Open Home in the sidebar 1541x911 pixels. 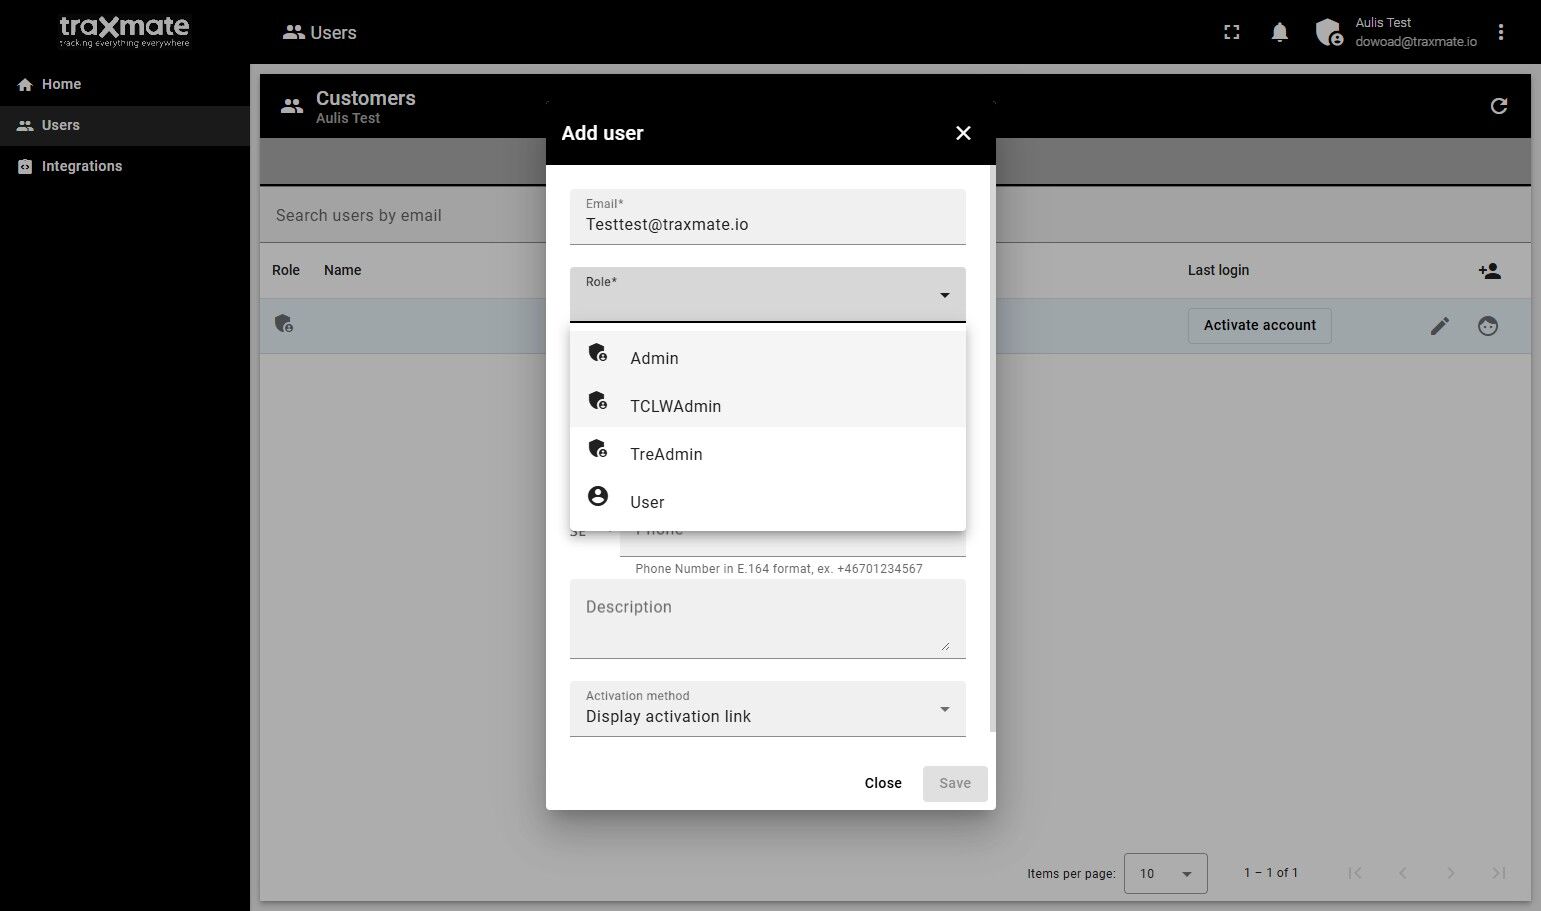pos(125,85)
